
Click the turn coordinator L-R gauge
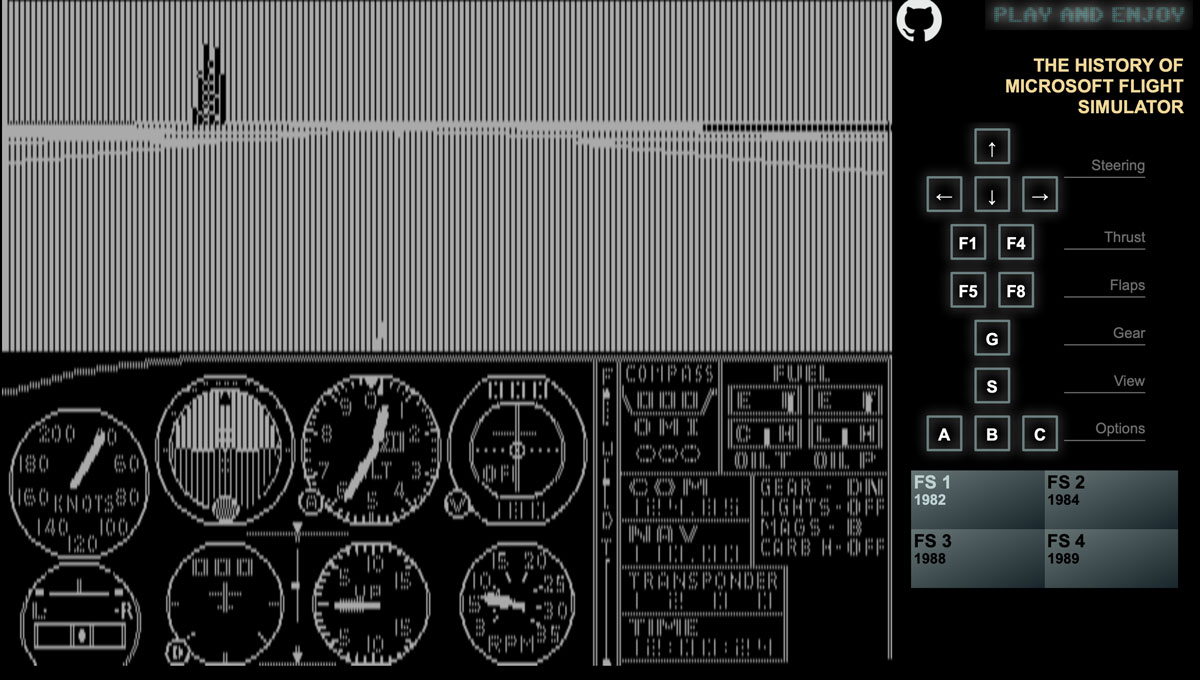(x=79, y=614)
